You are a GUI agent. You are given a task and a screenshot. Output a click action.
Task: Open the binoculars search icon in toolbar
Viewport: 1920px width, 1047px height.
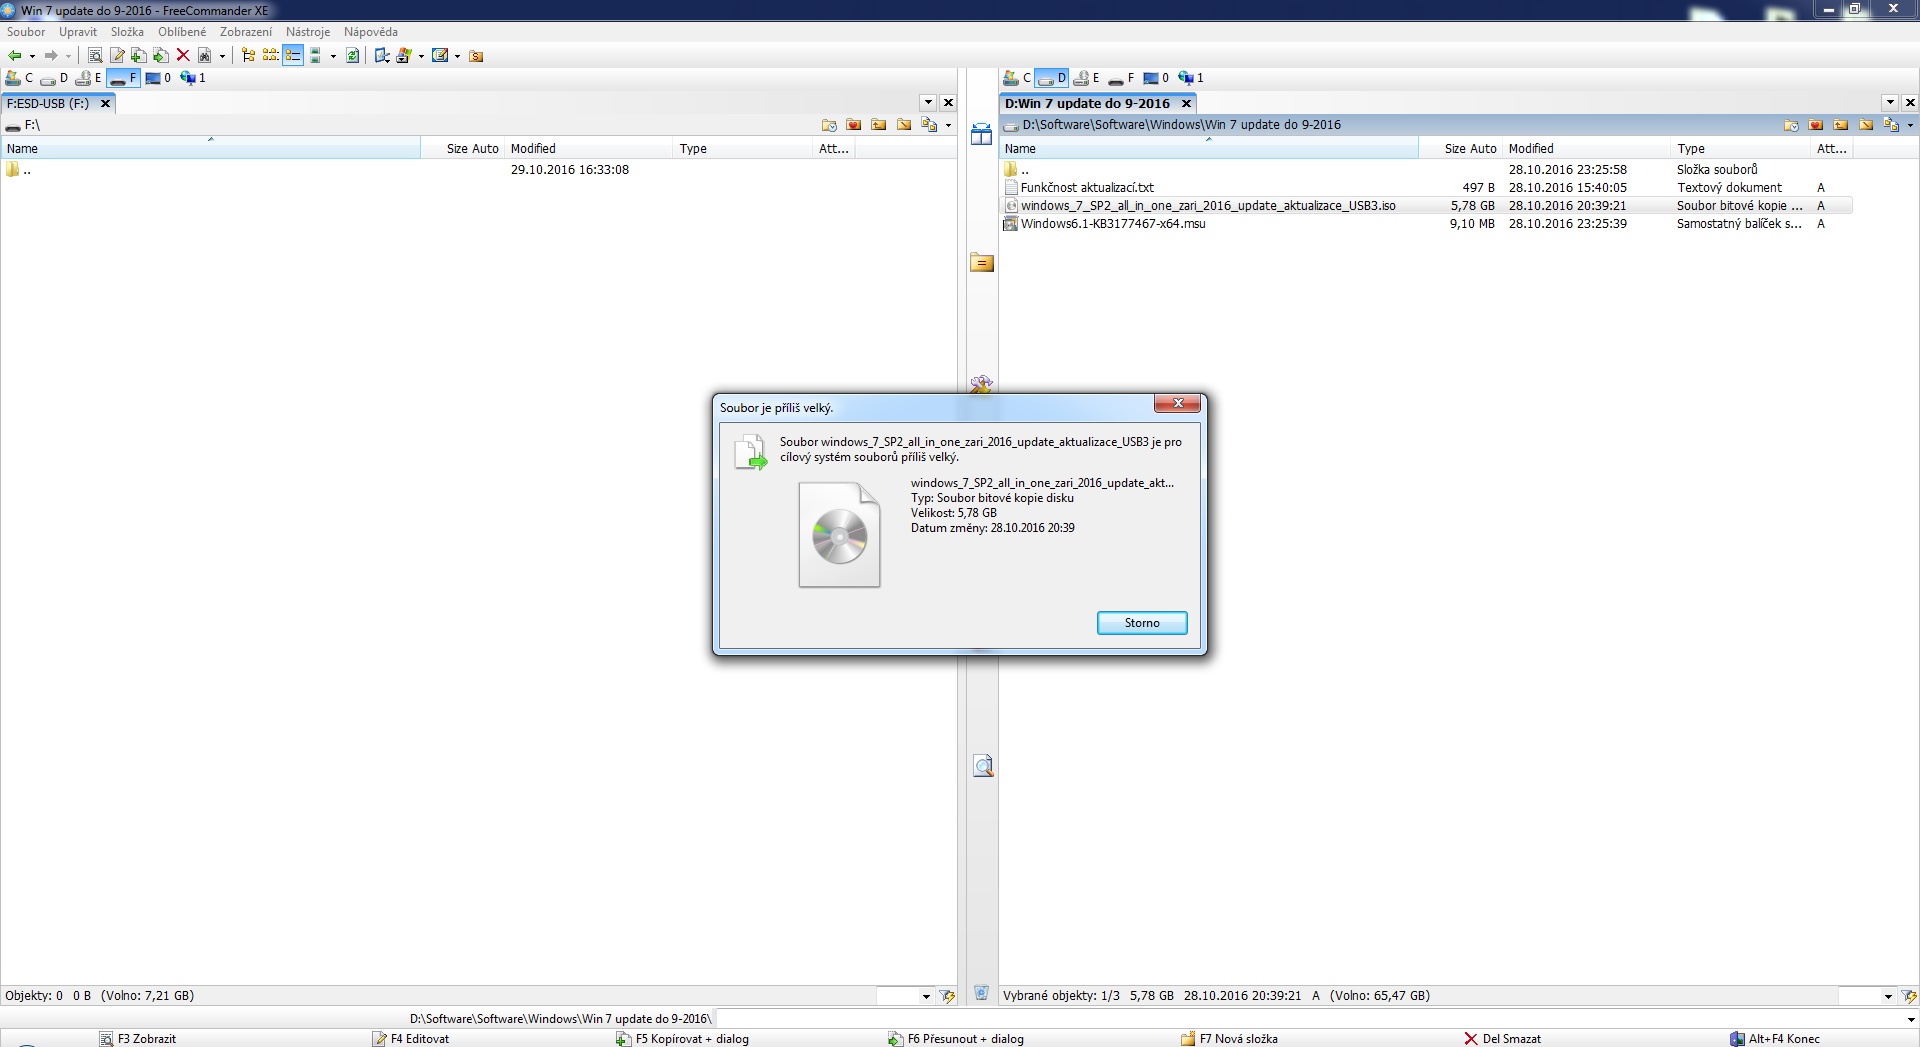[205, 56]
